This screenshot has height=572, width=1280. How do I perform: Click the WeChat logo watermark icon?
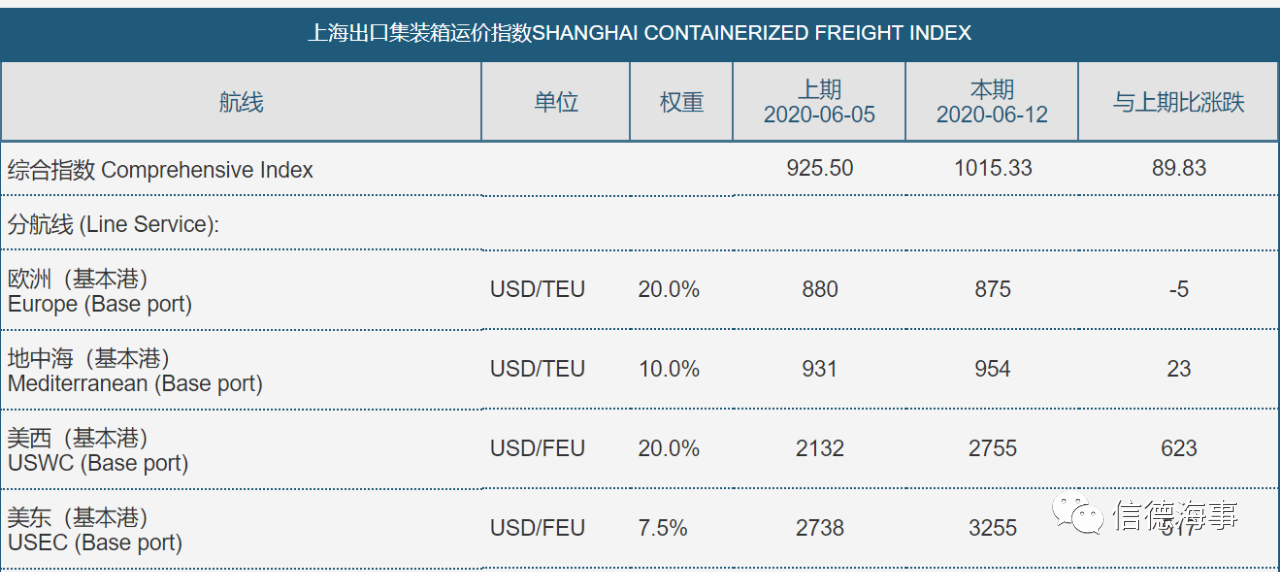click(1081, 514)
